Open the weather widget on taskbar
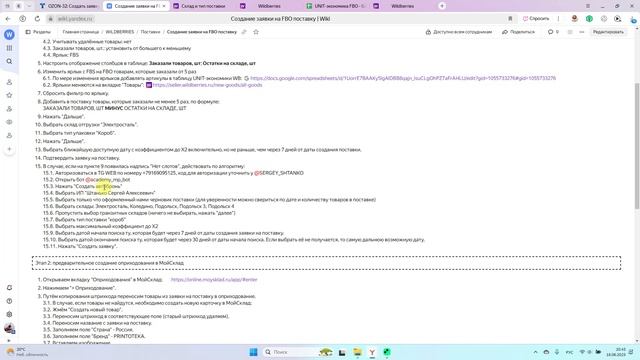Screen dimensions: 640x360 coord(27,352)
